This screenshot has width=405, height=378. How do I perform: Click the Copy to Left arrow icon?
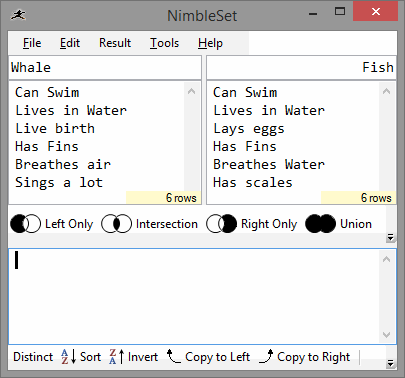click(x=174, y=356)
